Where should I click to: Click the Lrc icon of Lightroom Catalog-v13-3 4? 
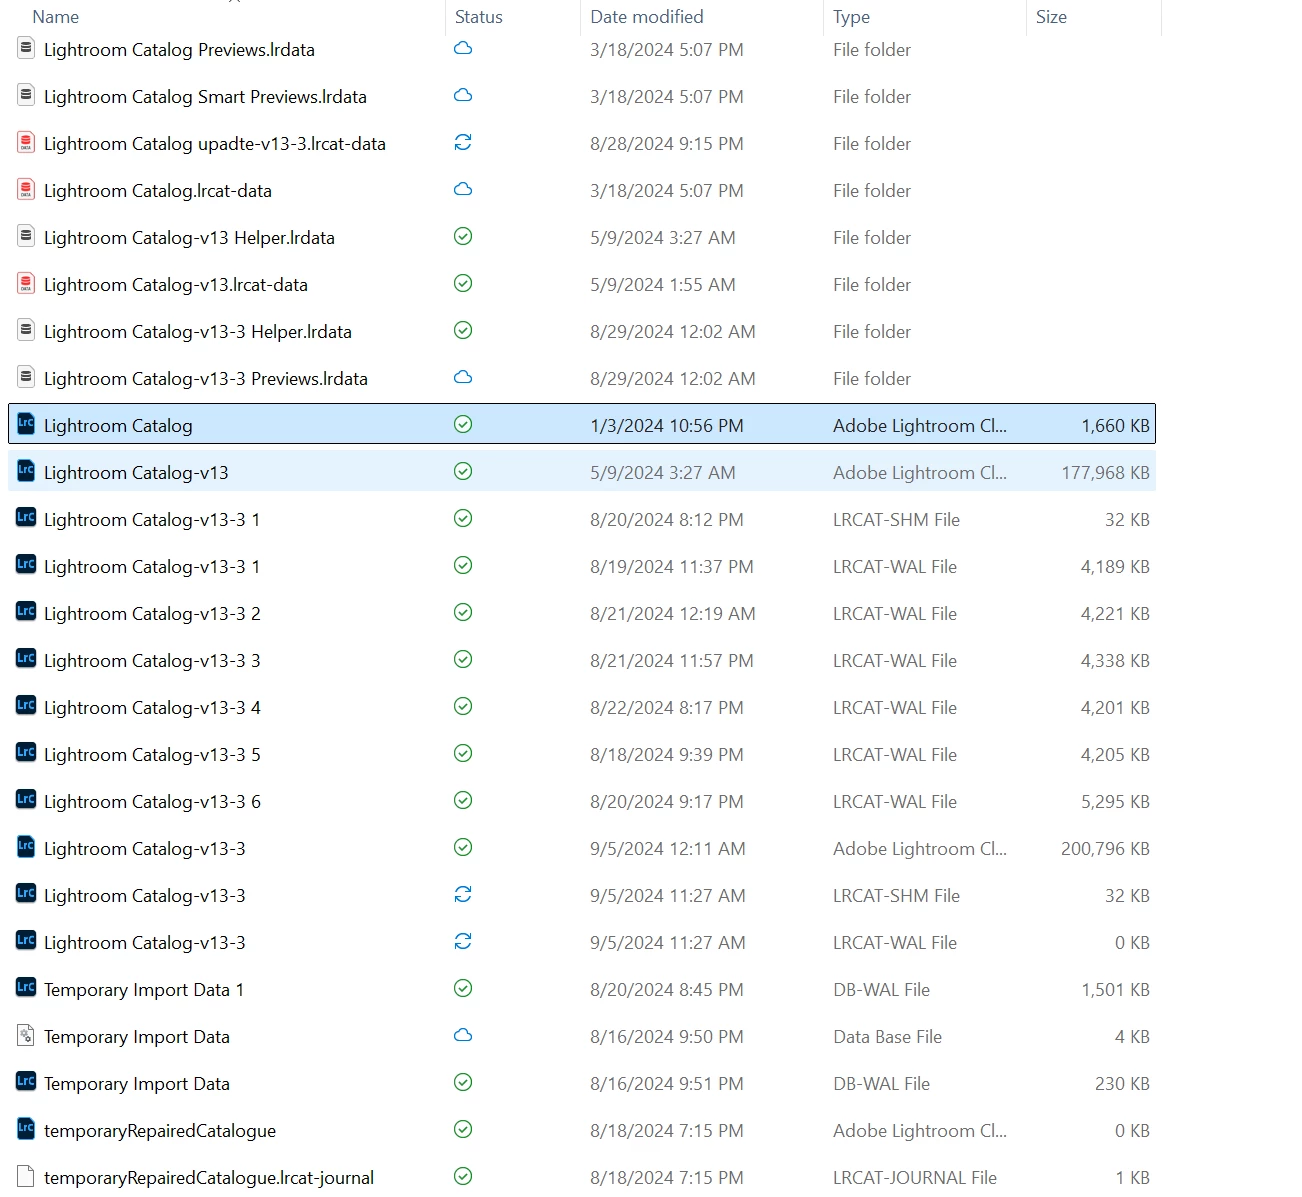point(26,706)
